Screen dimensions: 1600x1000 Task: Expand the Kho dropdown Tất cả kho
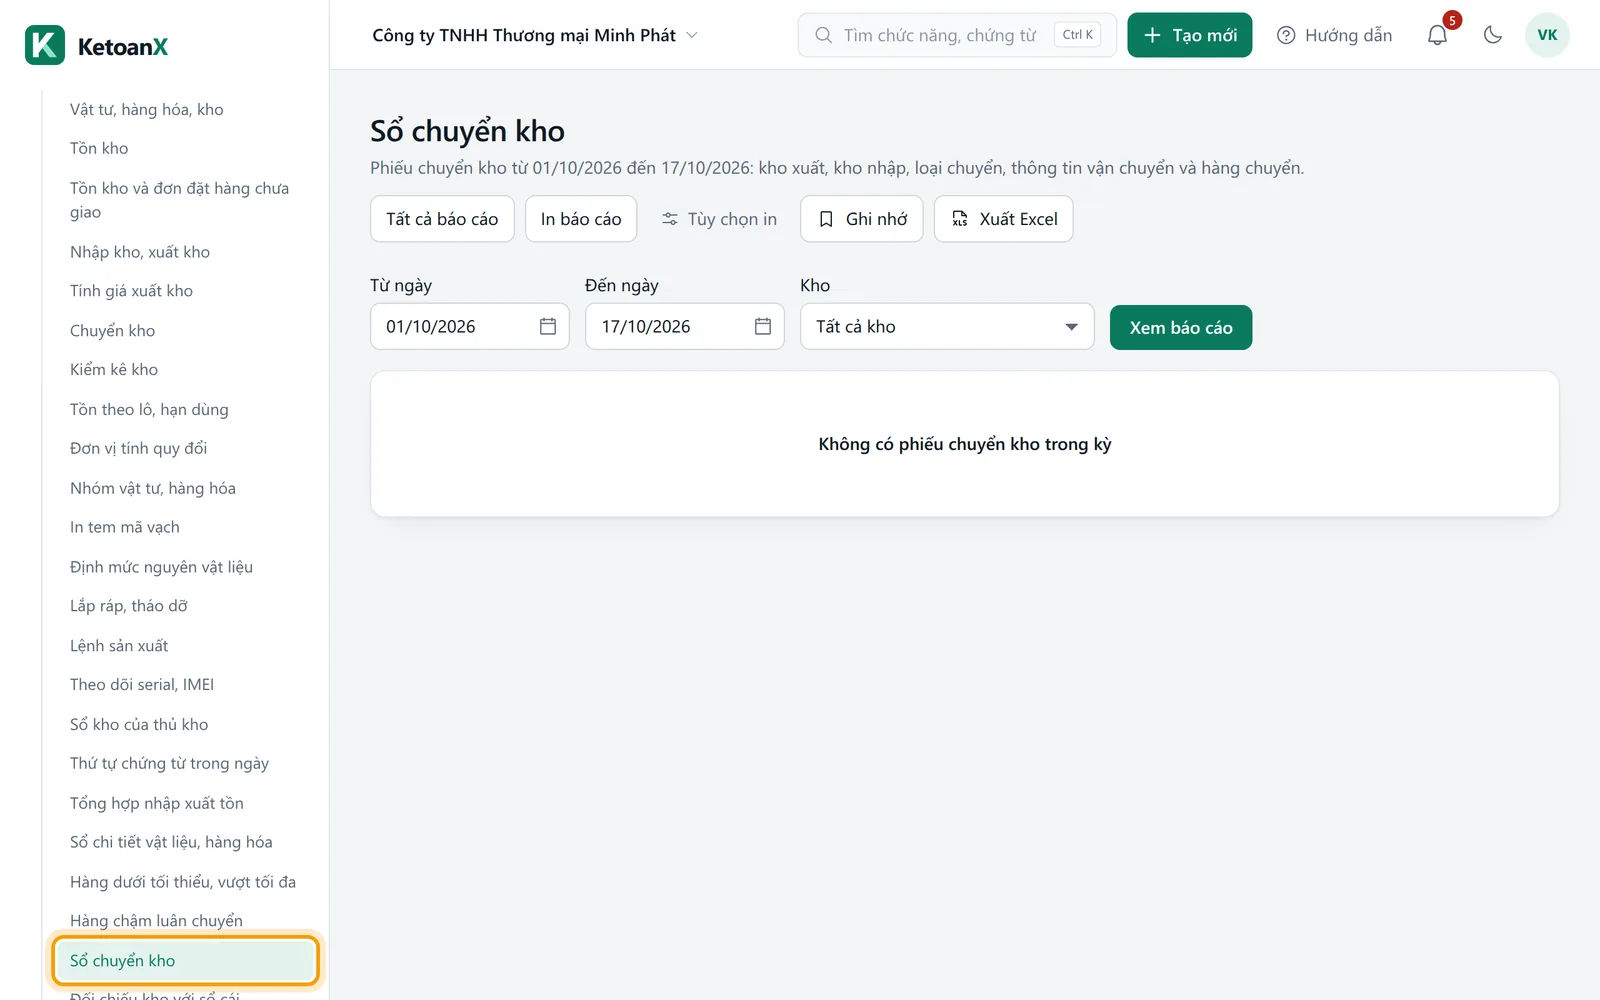(947, 326)
